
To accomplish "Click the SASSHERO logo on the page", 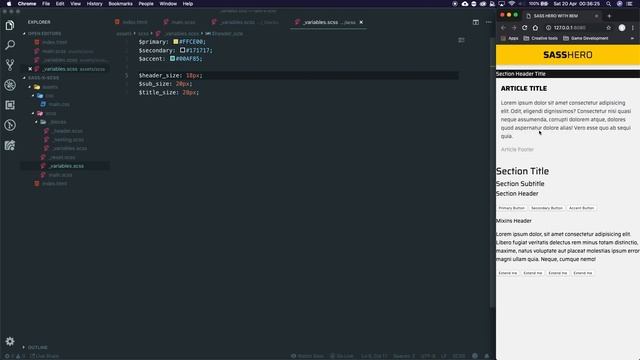I will [x=568, y=55].
